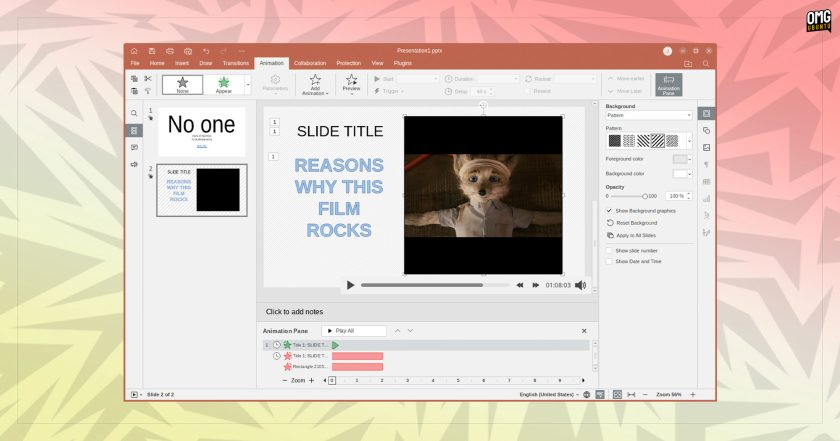
Task: Click the Opacity slider handle
Action: (x=645, y=196)
